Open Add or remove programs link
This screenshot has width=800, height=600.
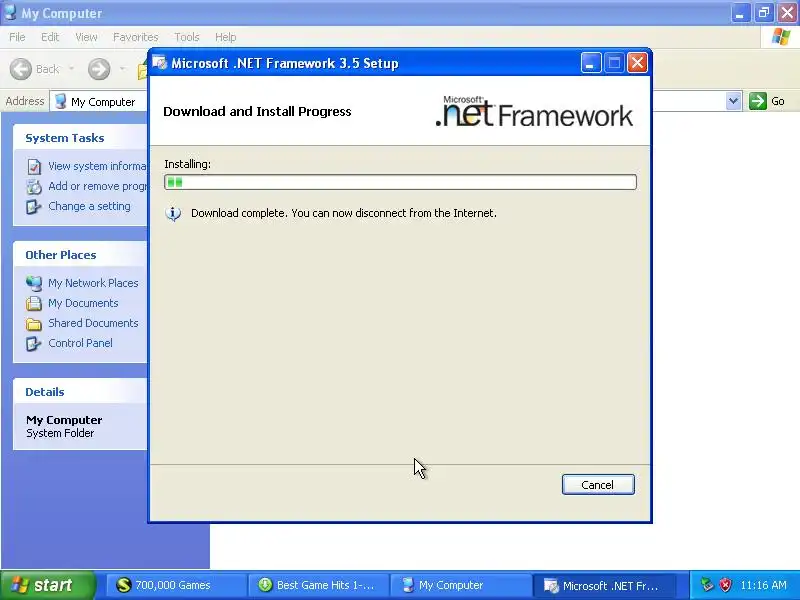click(x=97, y=186)
